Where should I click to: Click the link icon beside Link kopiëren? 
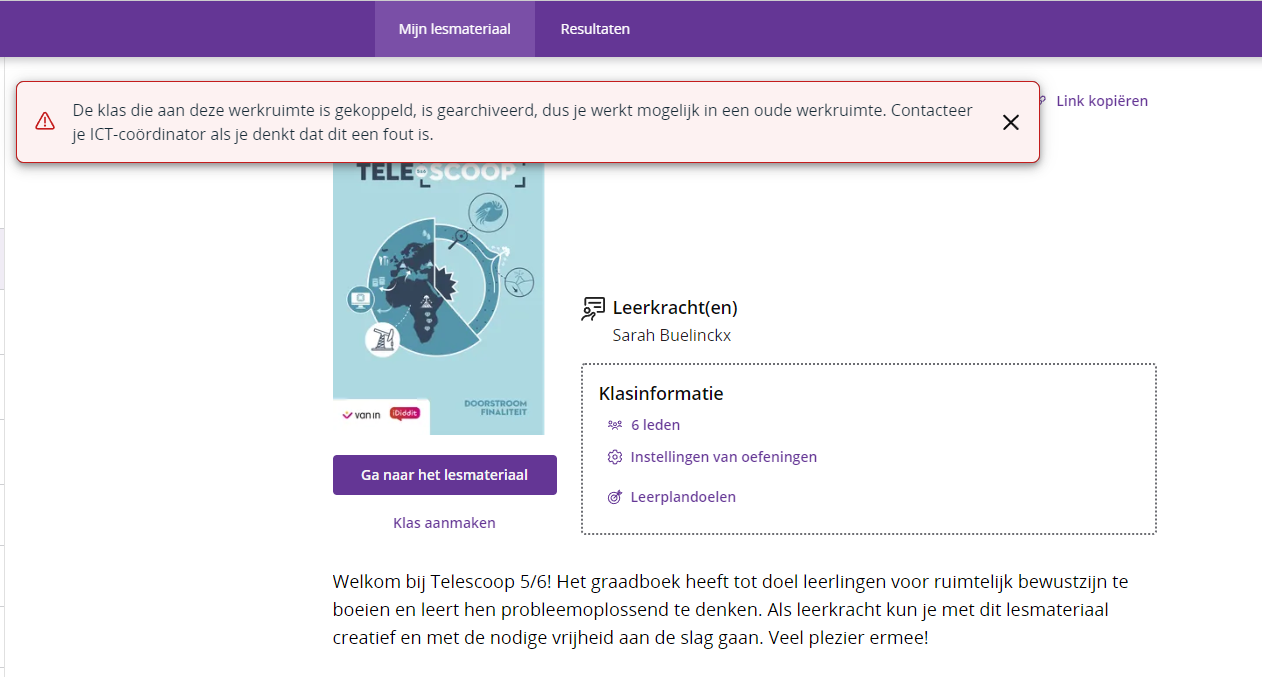point(1043,101)
